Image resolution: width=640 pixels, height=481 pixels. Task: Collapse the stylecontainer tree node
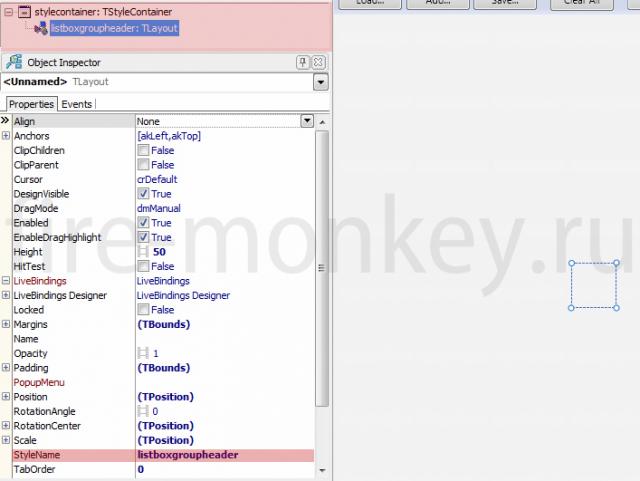click(x=8, y=12)
